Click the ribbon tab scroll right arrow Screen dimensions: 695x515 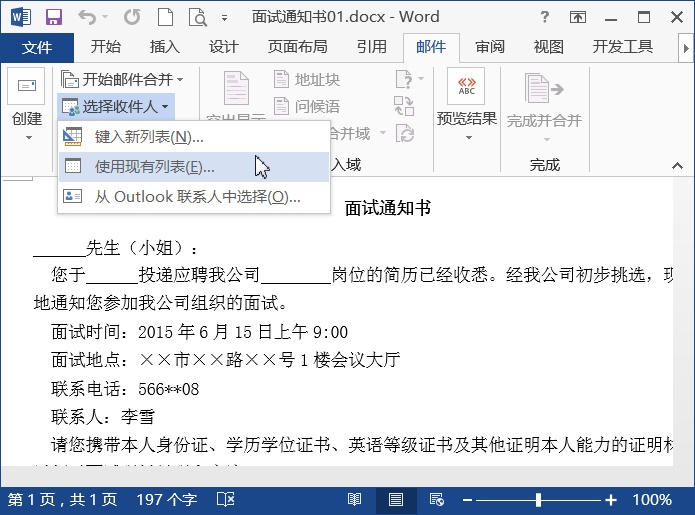(x=686, y=48)
